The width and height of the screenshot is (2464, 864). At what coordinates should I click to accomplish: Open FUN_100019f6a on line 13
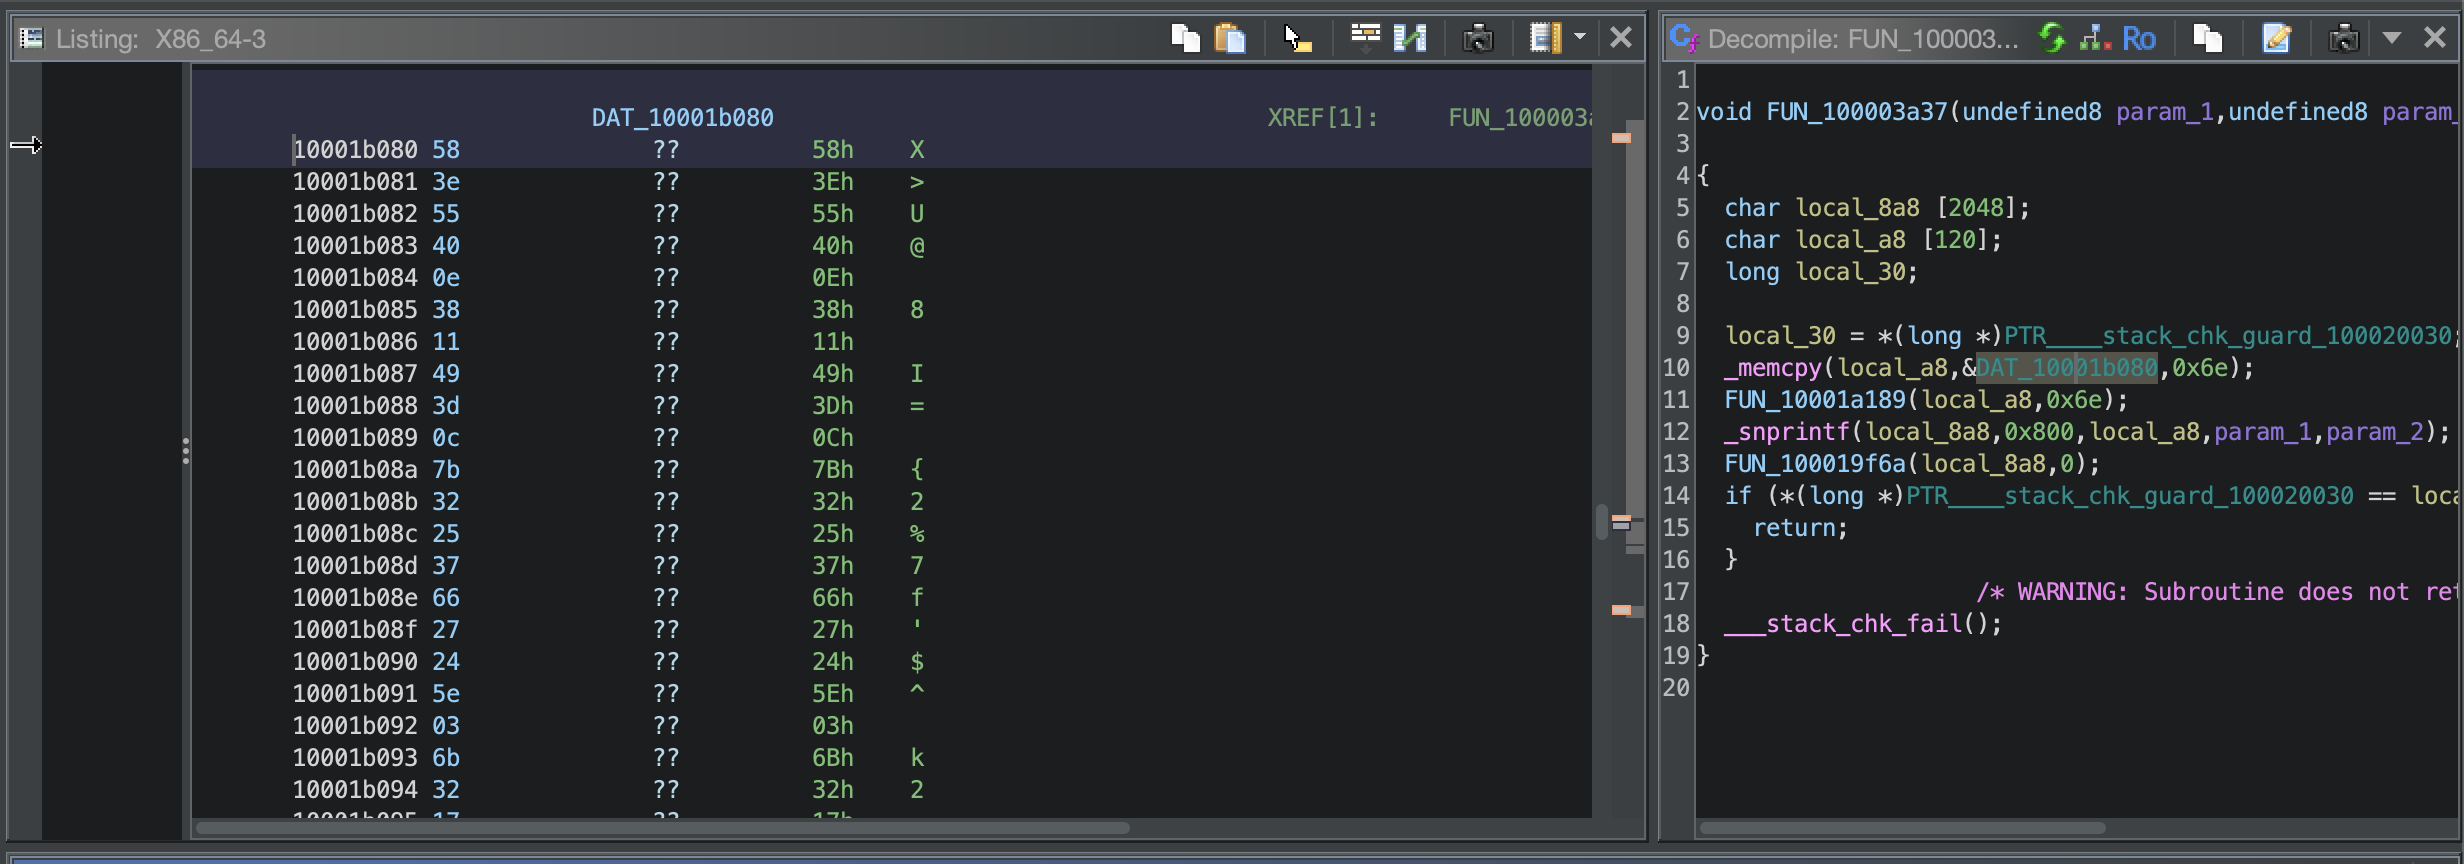(1815, 464)
